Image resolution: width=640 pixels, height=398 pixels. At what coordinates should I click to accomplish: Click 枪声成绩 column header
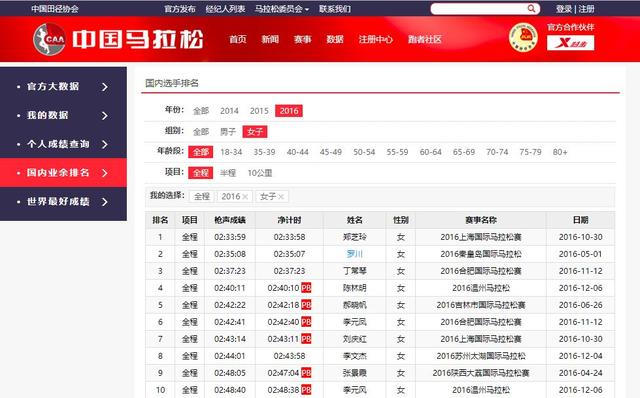tap(230, 220)
